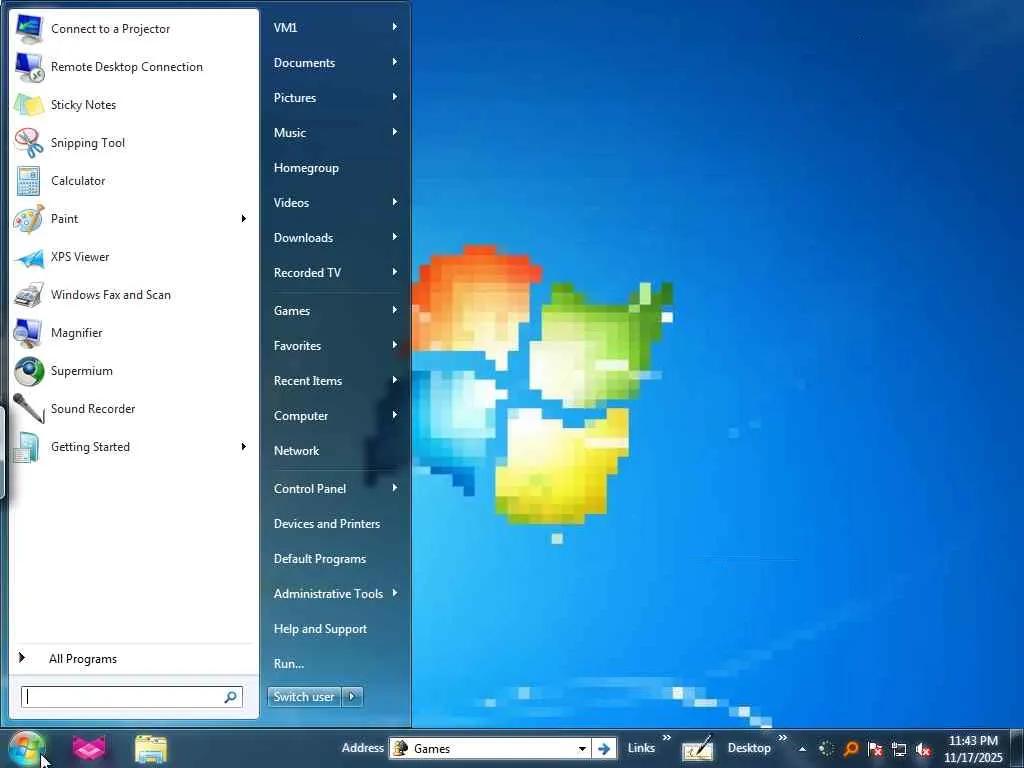The height and width of the screenshot is (768, 1024).
Task: Click the Desktop toolbar label
Action: (x=749, y=748)
